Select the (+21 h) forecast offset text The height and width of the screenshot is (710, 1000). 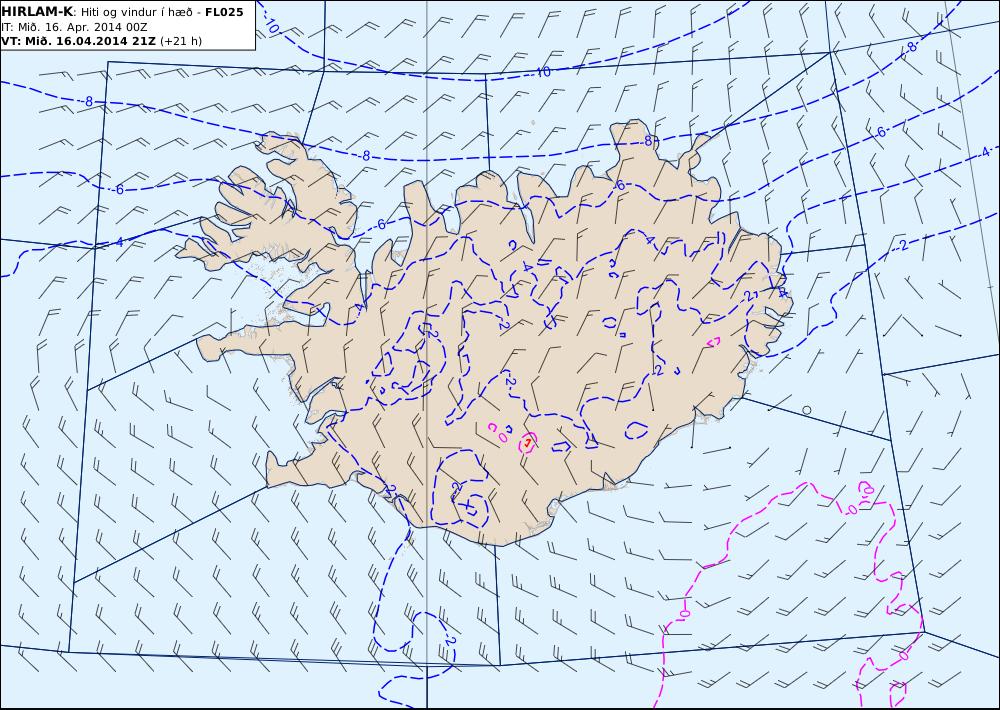click(180, 41)
